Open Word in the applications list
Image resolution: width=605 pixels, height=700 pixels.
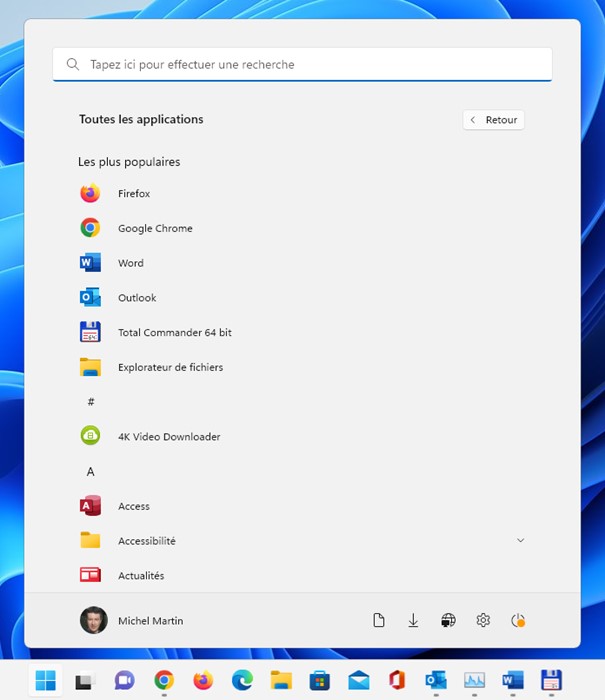[x=130, y=263]
